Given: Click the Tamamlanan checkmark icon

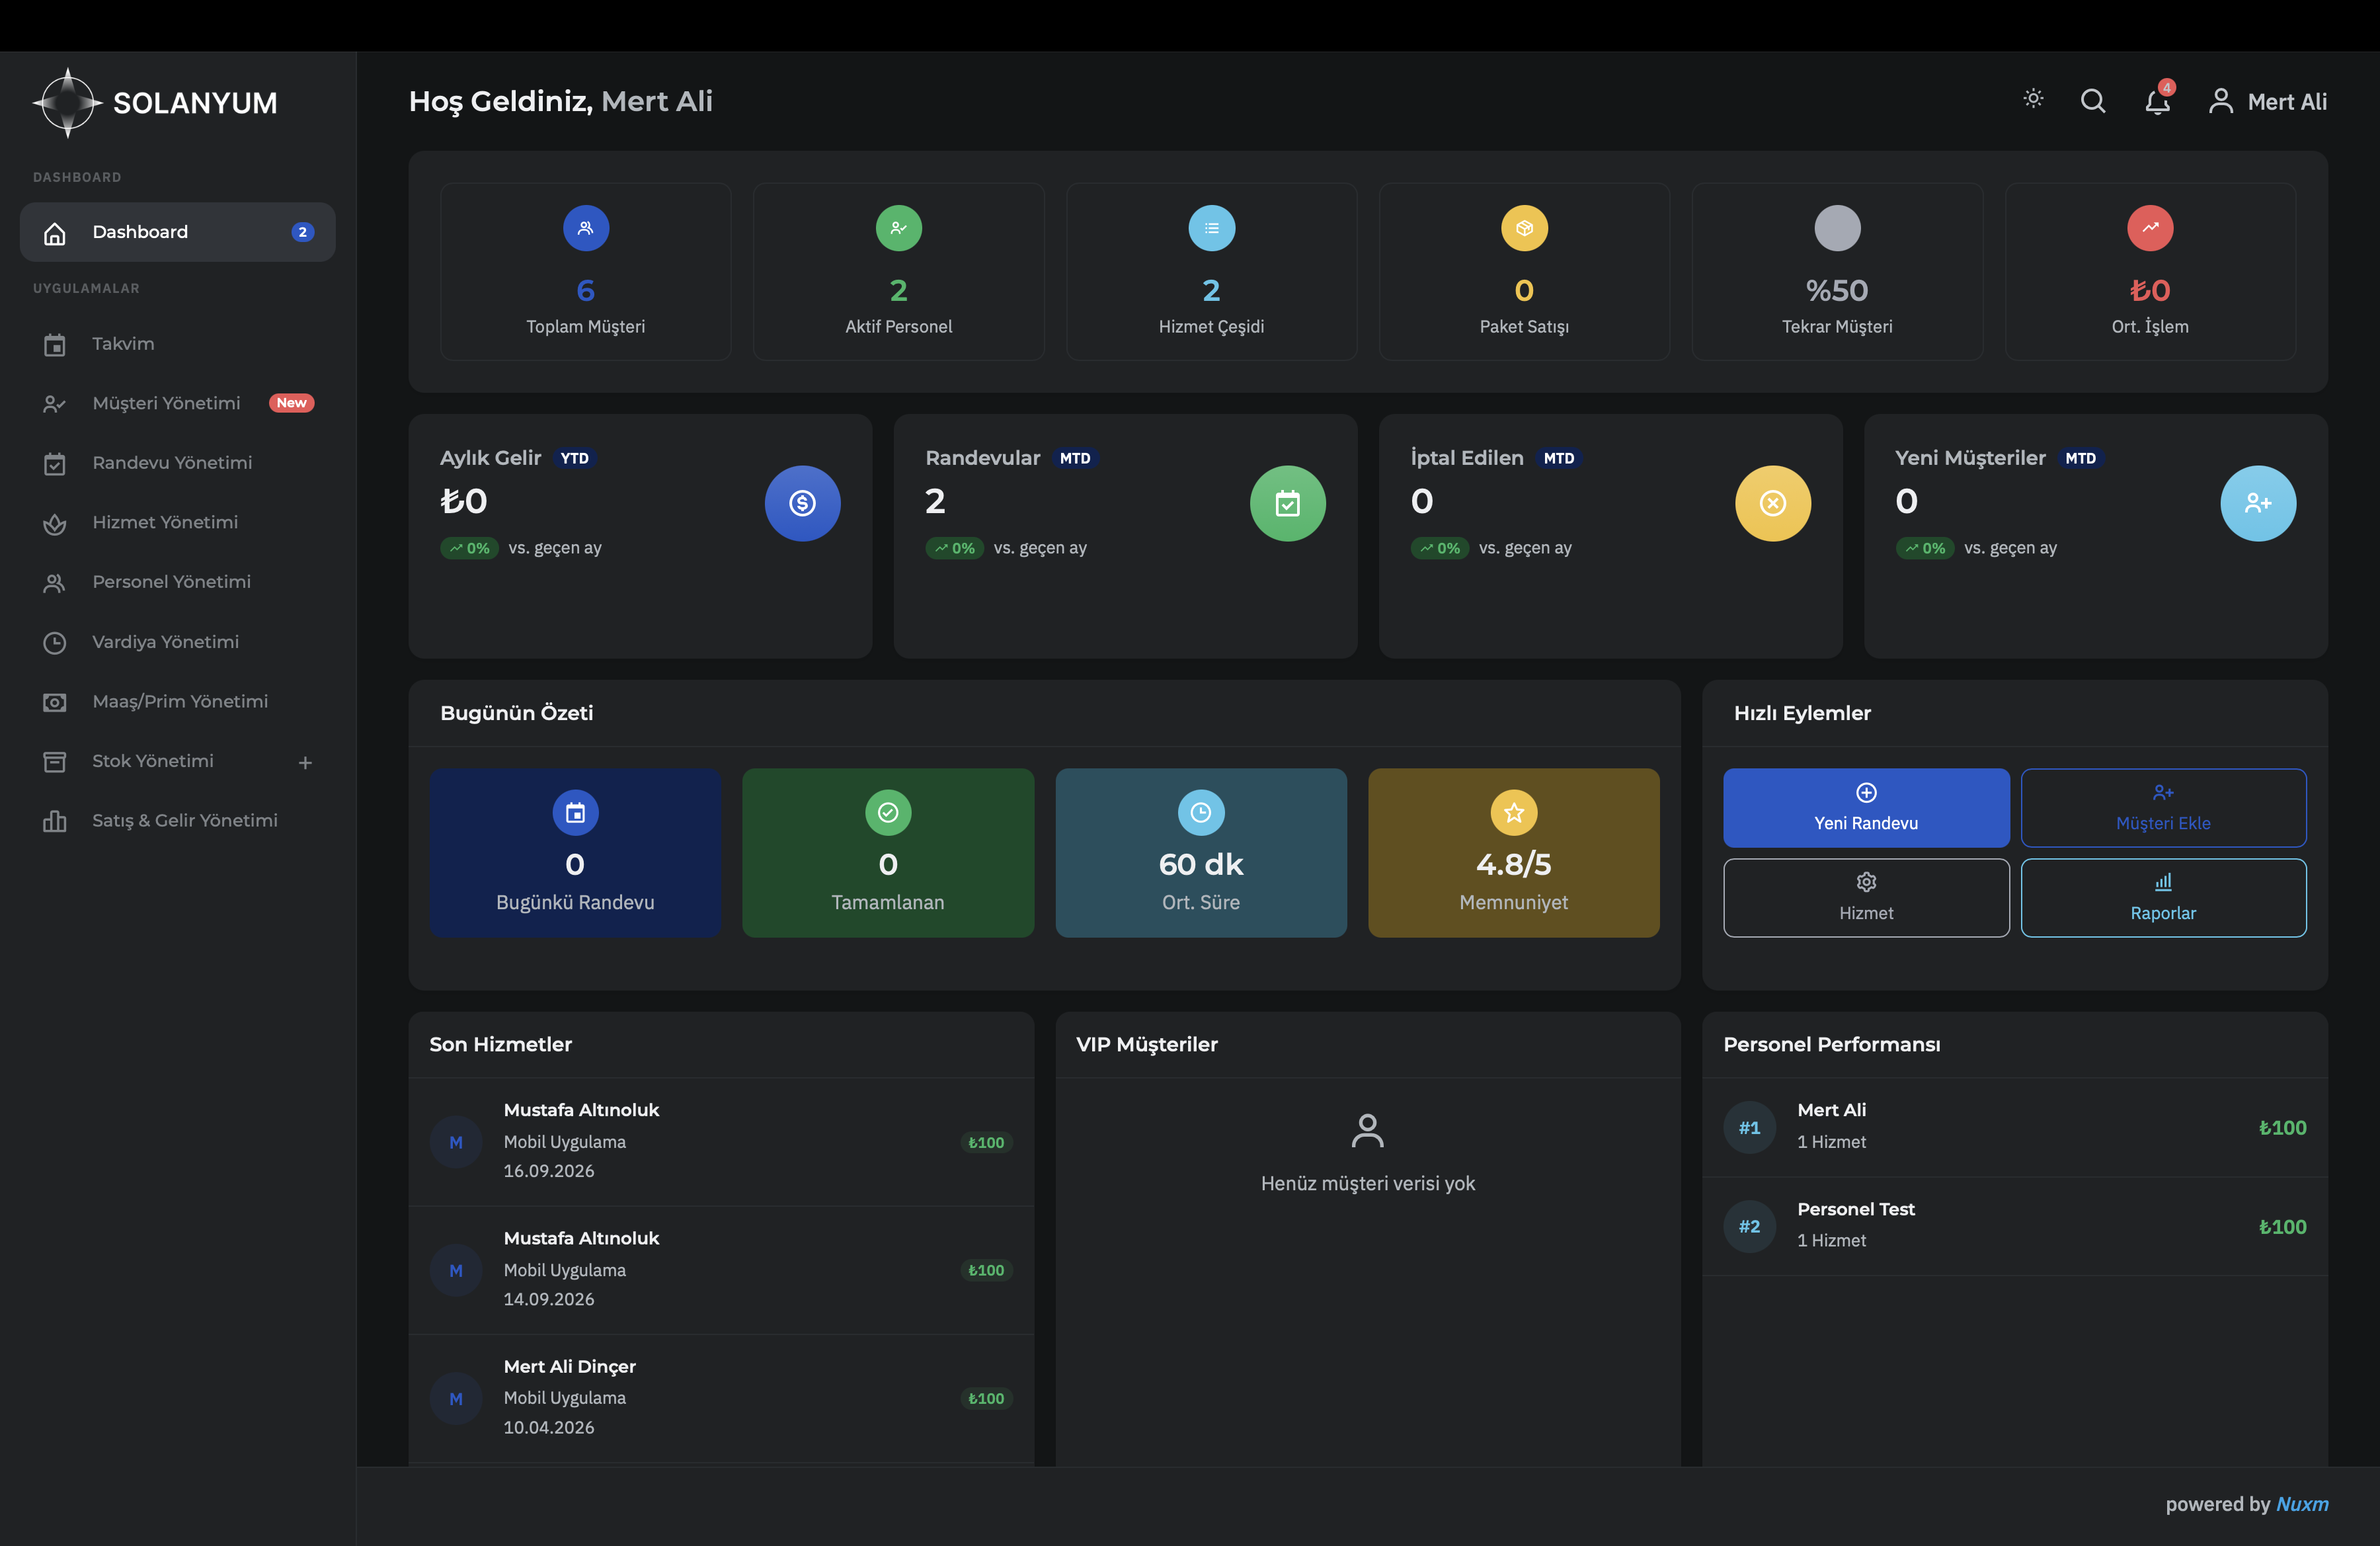Looking at the screenshot, I should (x=888, y=813).
